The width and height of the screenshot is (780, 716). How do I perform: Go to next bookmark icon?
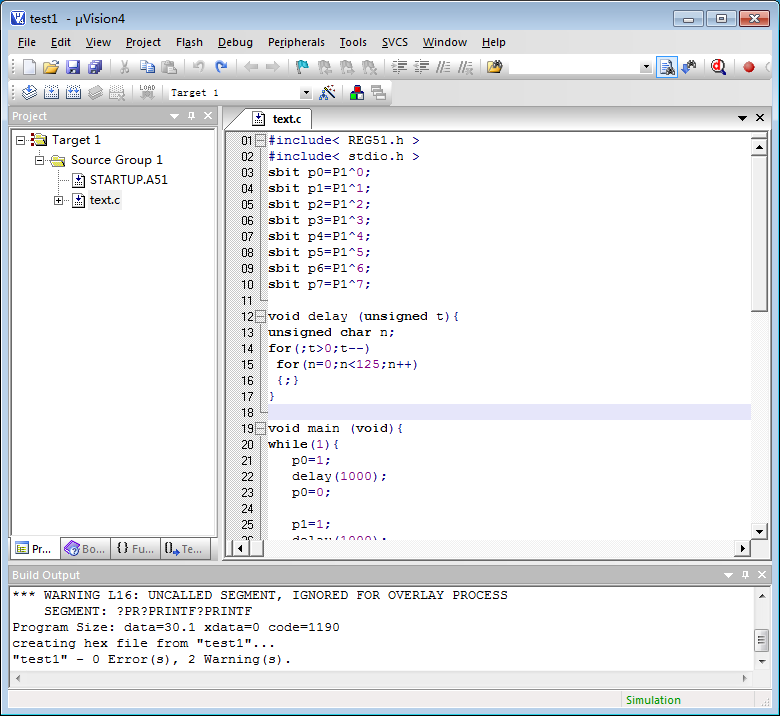tap(347, 67)
